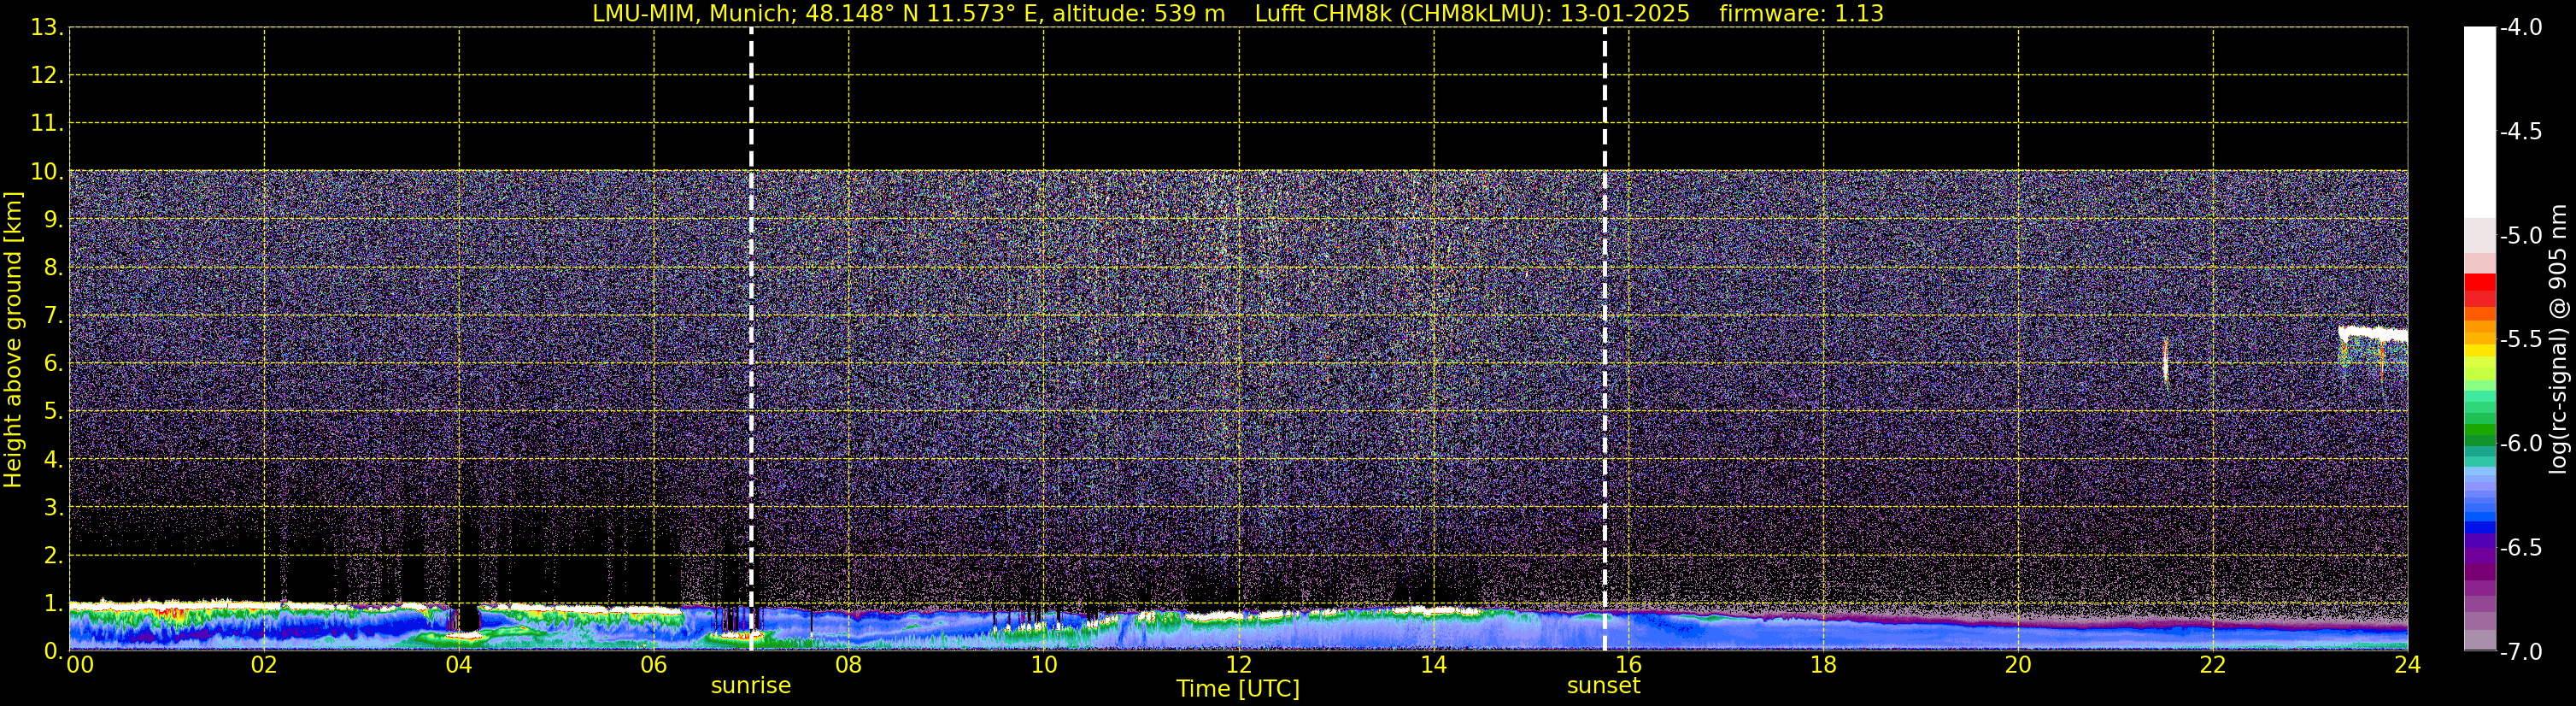Click the 'altitude: 539 m' text in title

(x=1138, y=14)
